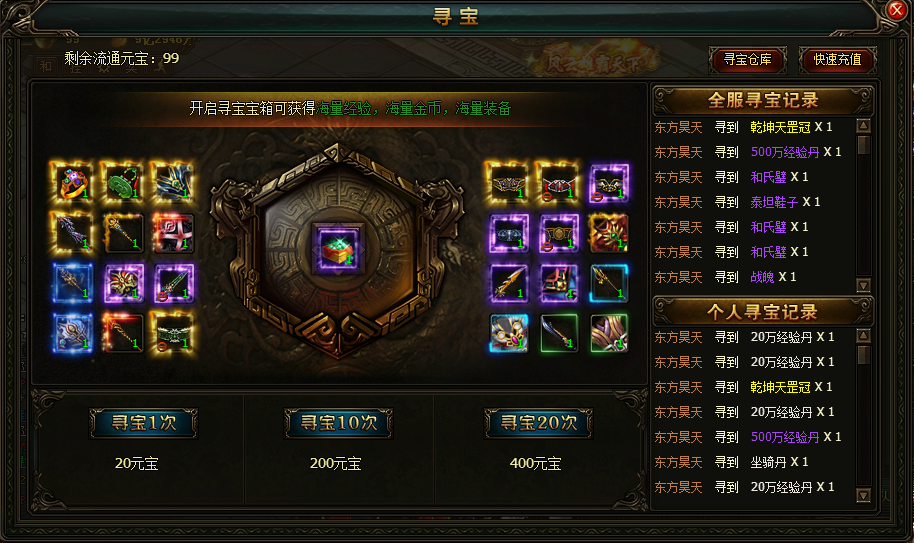This screenshot has height=543, width=914.
Task: Click the 全服寻宝记录 list up arrow
Action: 864,126
